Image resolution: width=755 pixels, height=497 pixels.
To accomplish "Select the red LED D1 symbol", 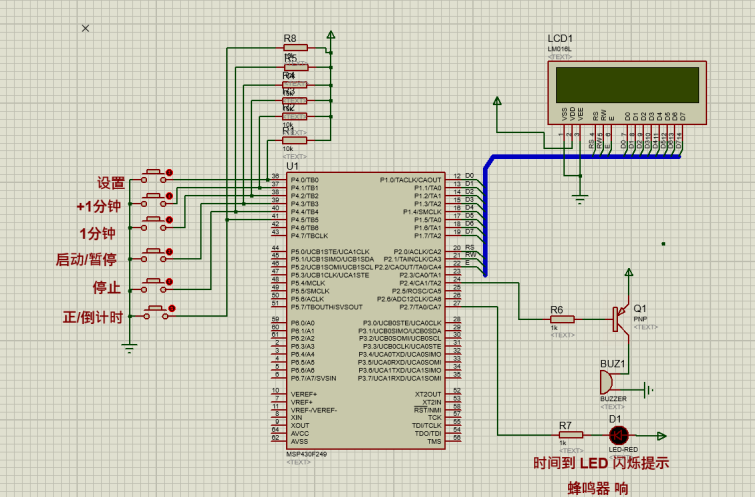I will pos(619,435).
